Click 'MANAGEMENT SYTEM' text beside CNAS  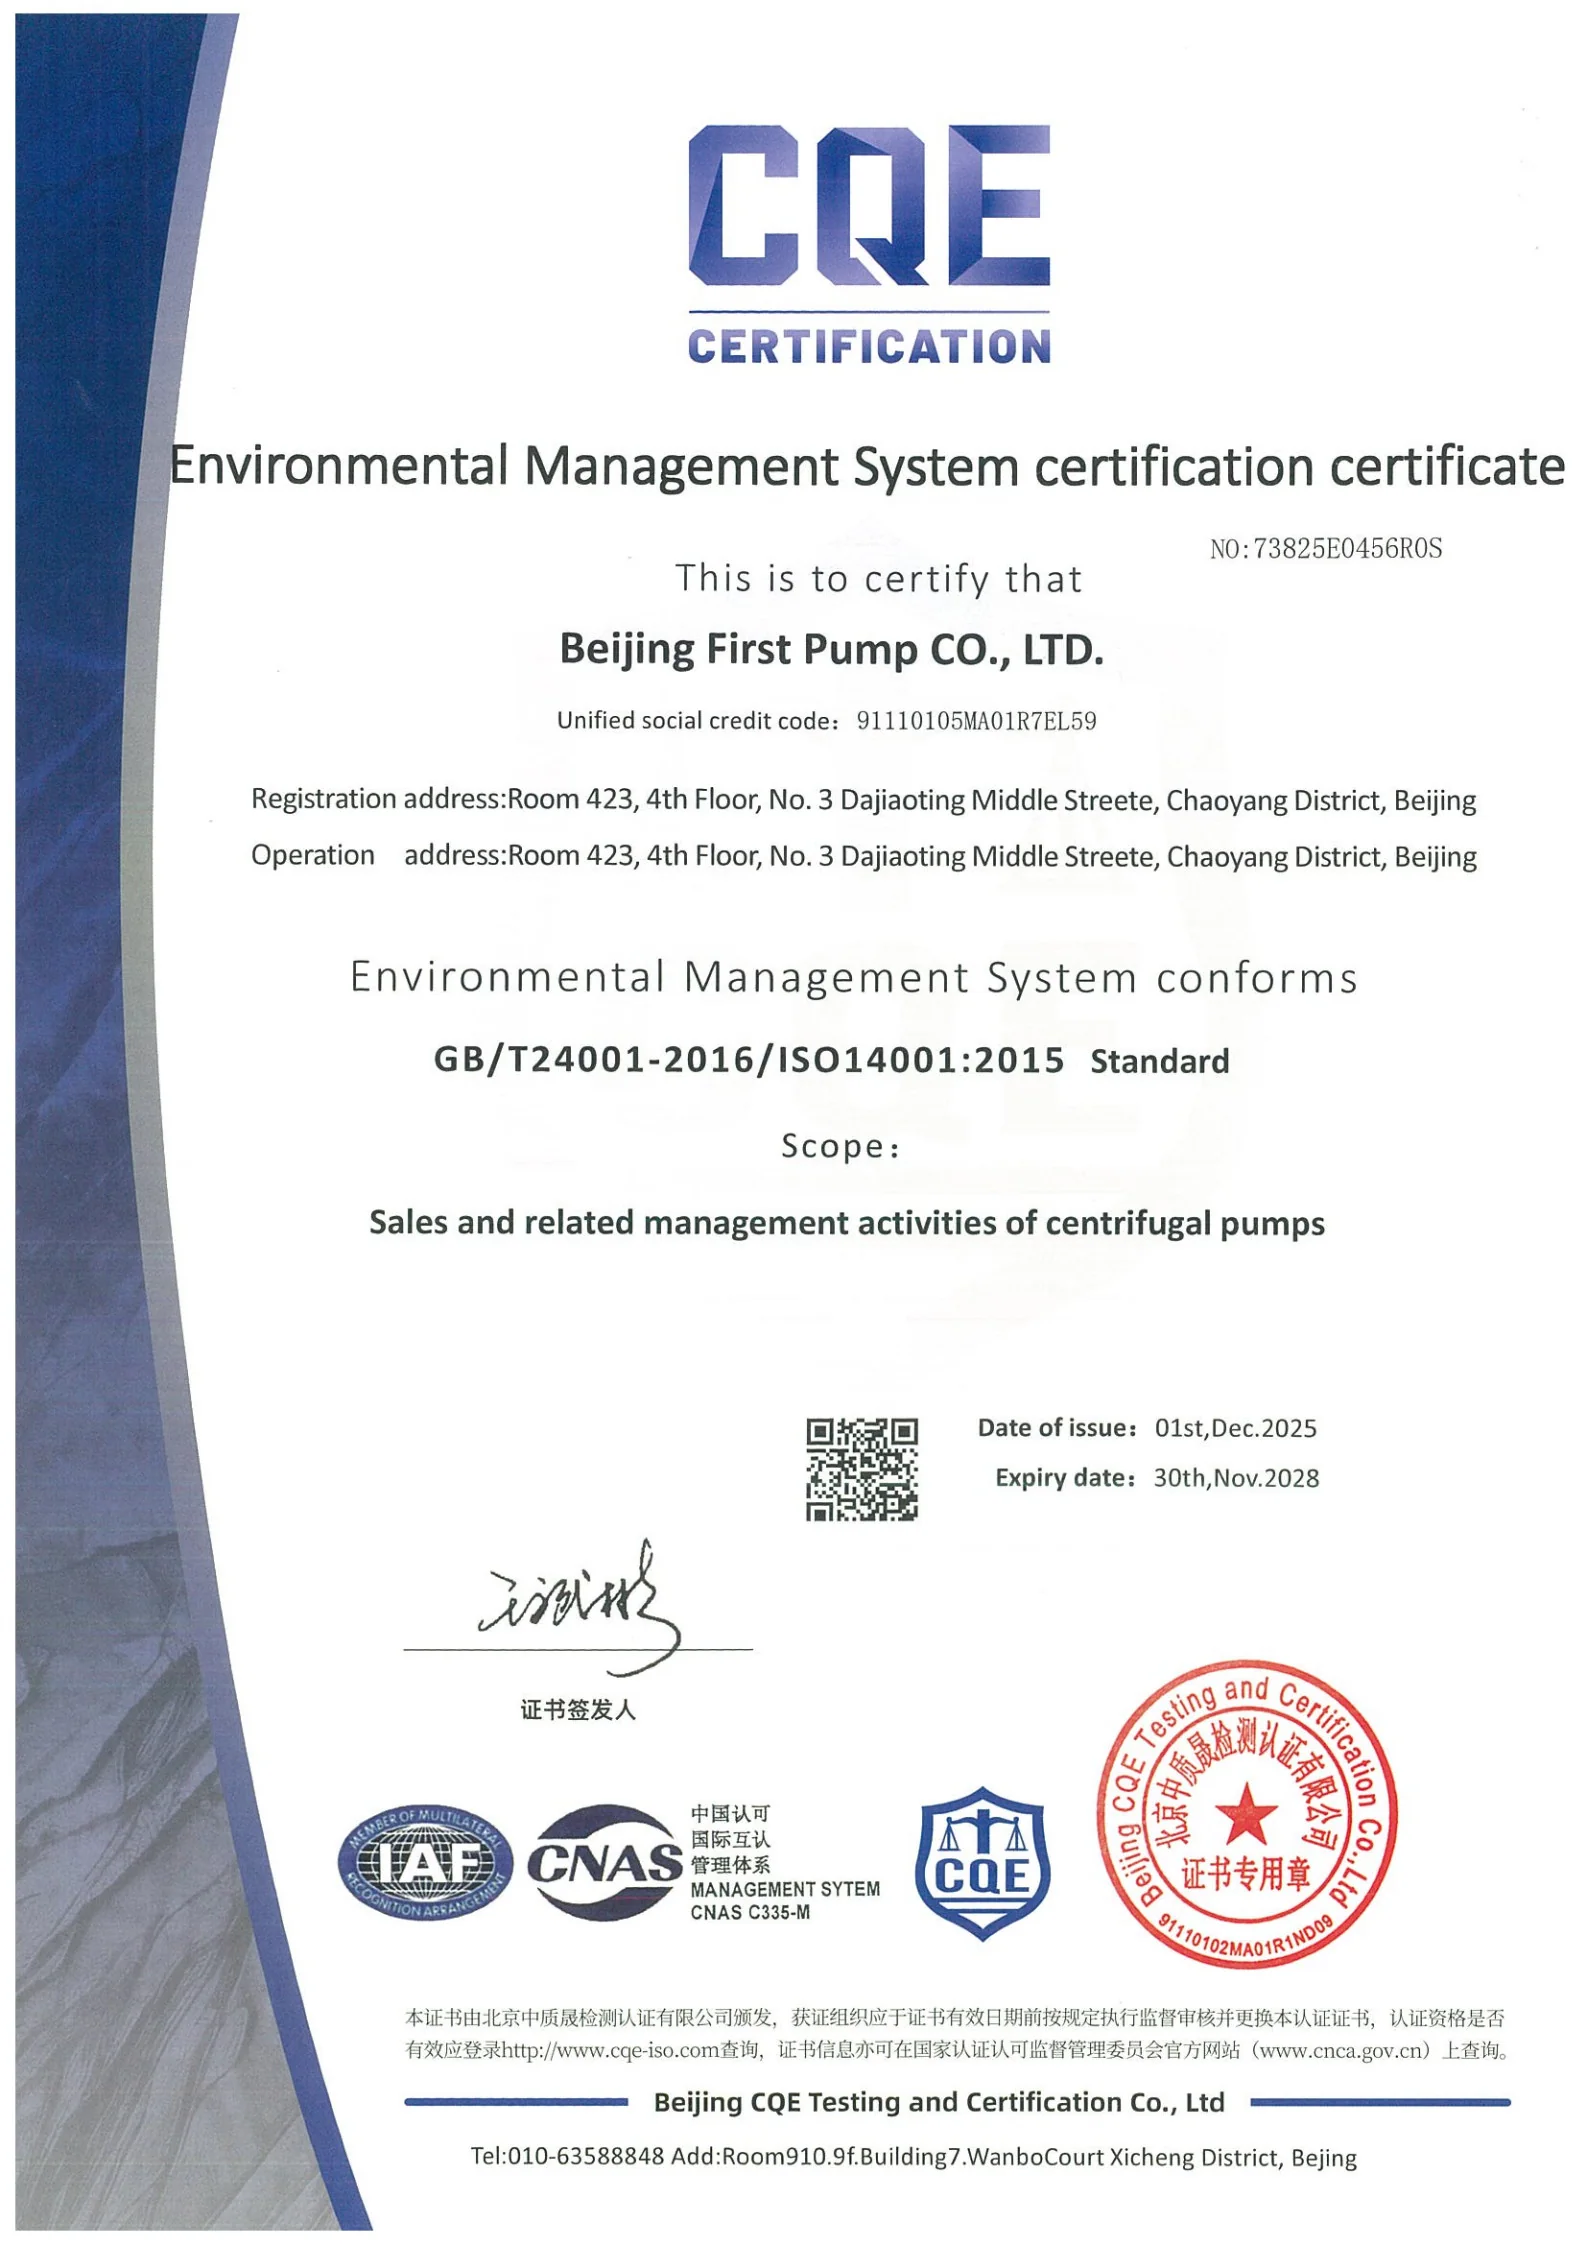pos(785,1889)
